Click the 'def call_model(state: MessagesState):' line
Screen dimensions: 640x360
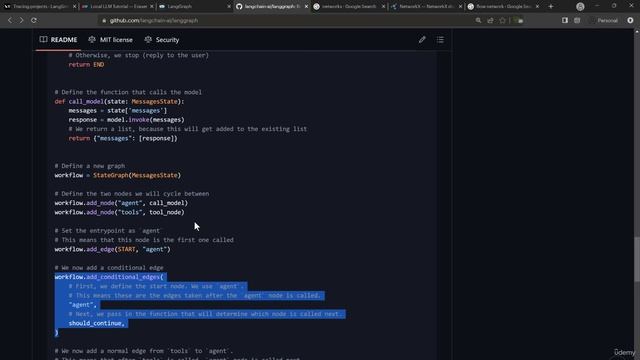[x=119, y=101]
